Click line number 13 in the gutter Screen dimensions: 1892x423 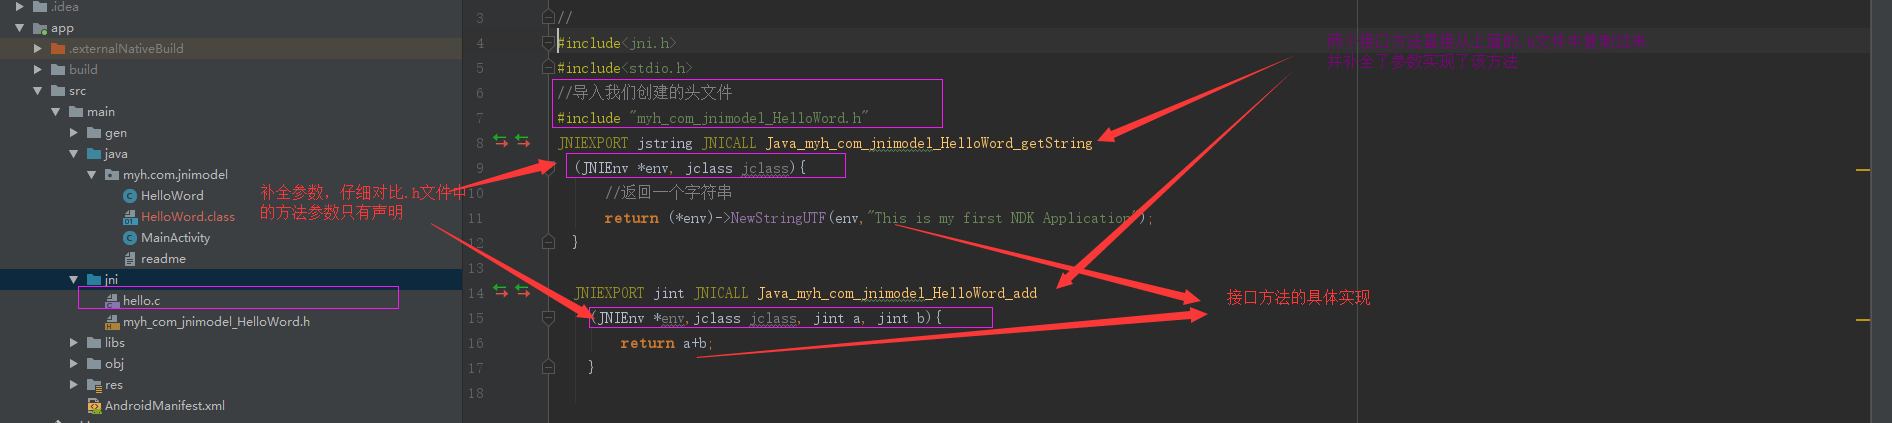tap(476, 268)
